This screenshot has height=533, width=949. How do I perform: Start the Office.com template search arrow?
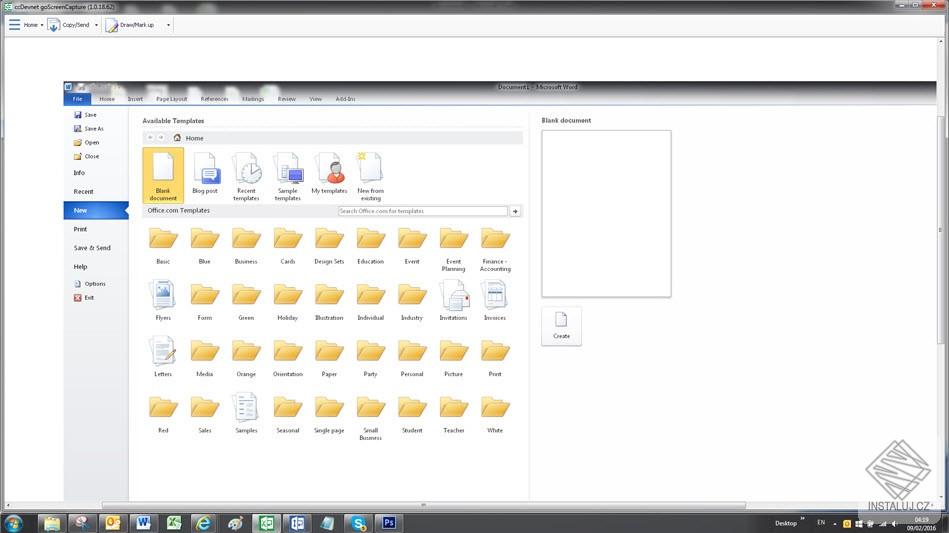tap(515, 211)
